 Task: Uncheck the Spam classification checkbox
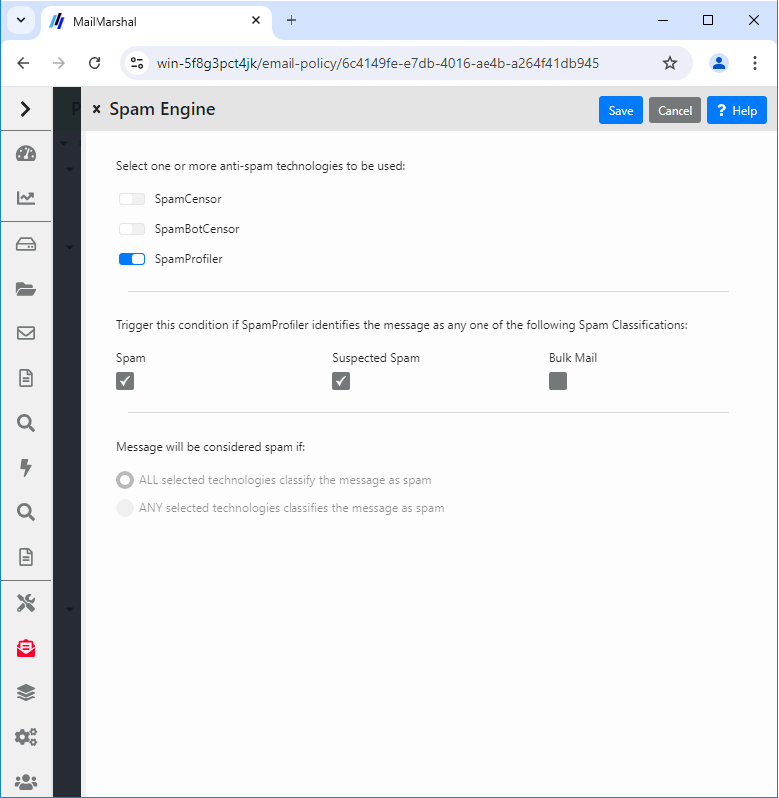pos(125,381)
